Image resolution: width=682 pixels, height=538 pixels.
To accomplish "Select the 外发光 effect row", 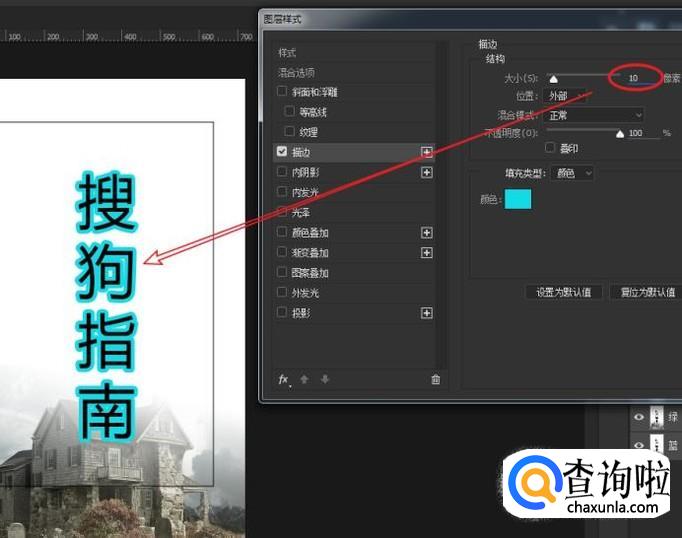I will point(354,293).
